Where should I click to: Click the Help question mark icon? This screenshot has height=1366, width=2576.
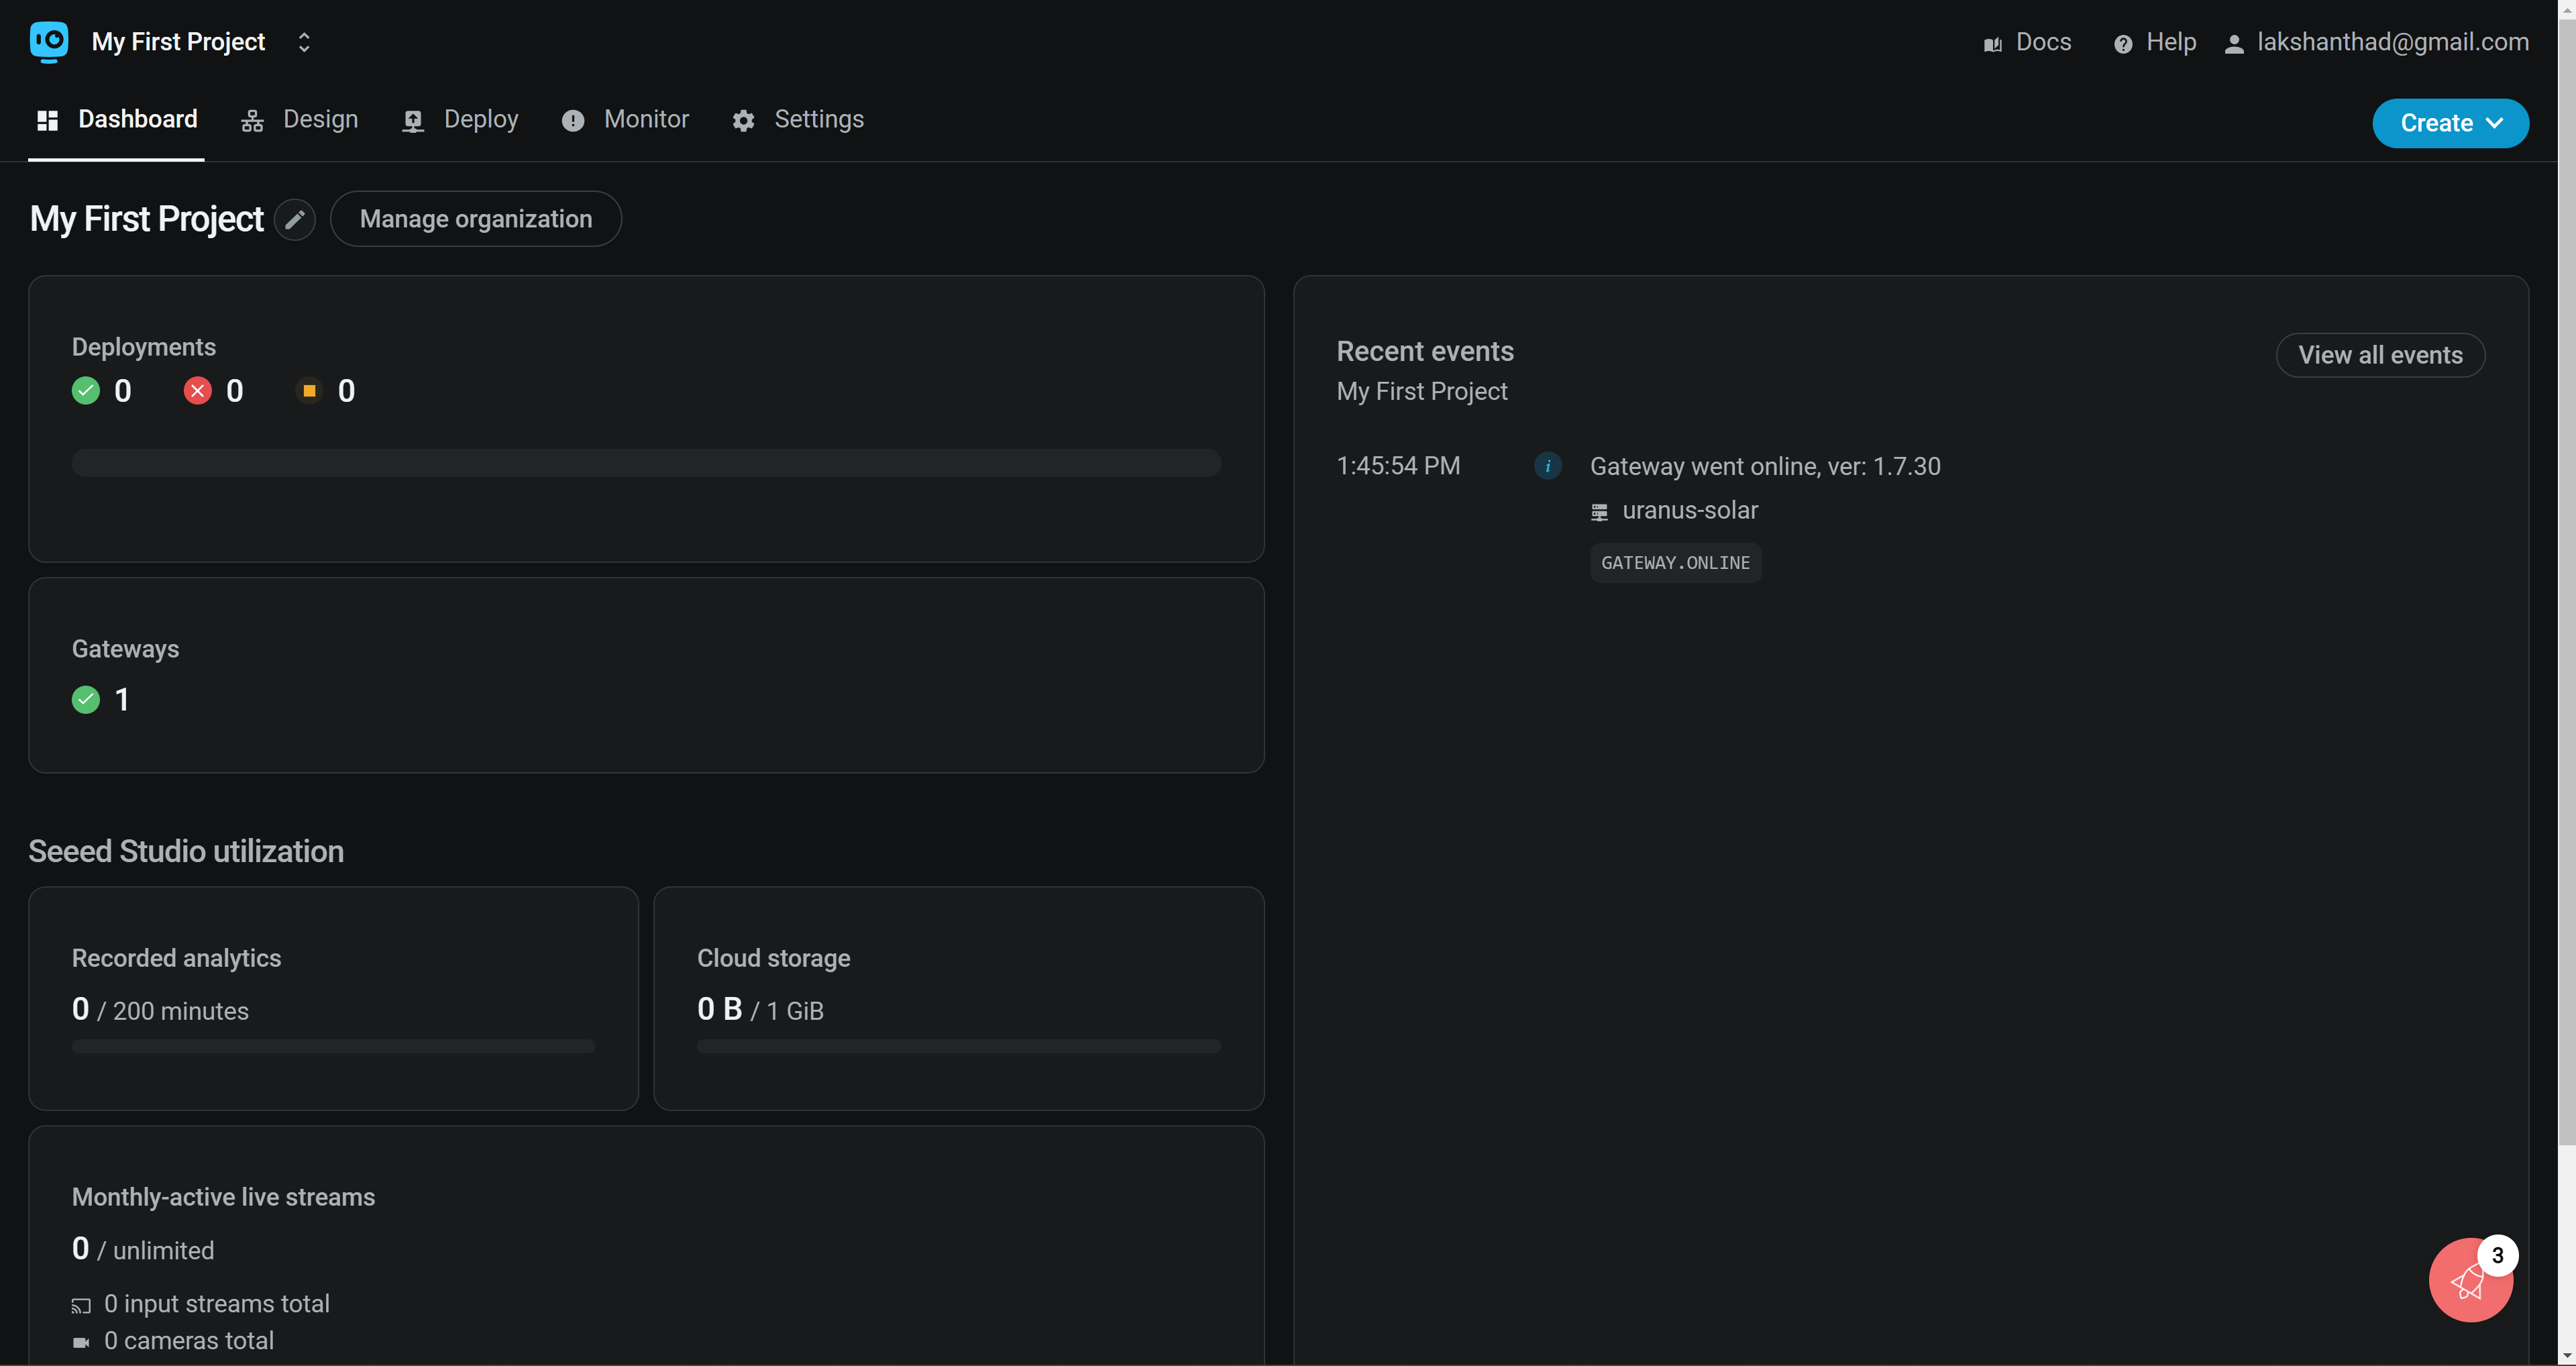coord(2123,44)
